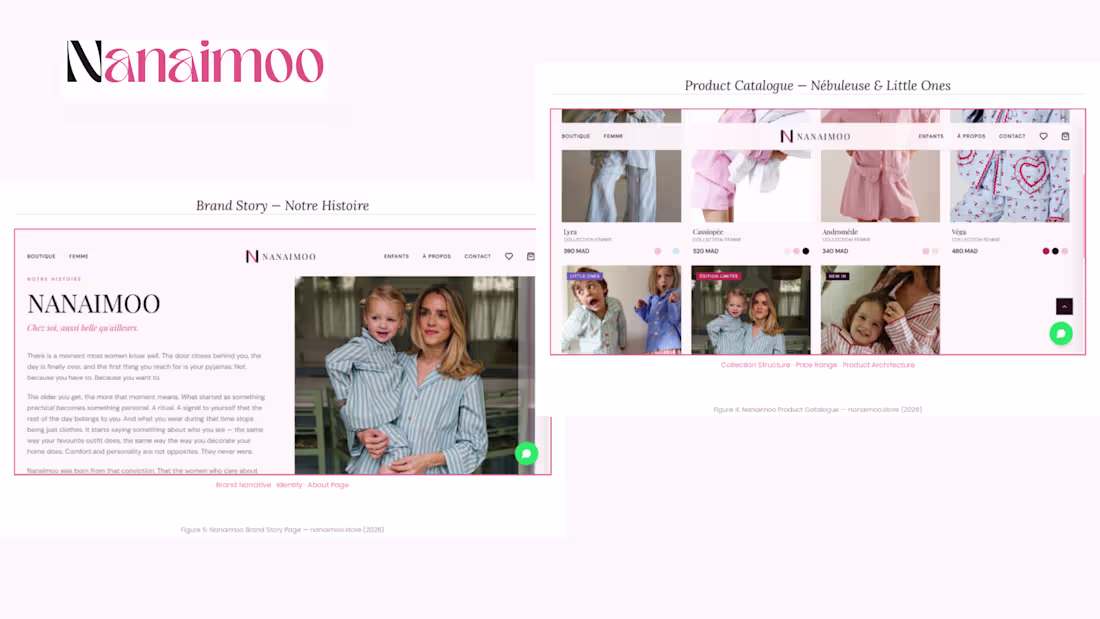This screenshot has height=619, width=1100.
Task: Click the 390 MAD price
Action: tap(577, 251)
